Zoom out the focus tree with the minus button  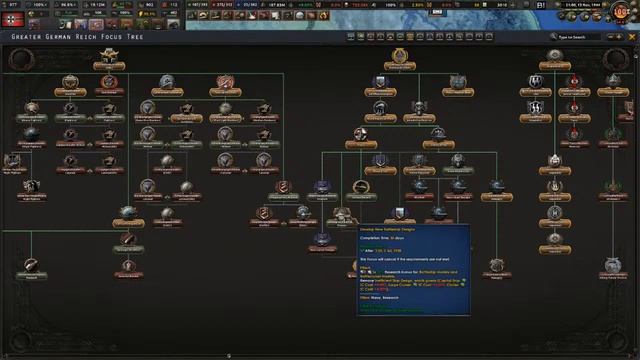pyautogui.click(x=611, y=37)
